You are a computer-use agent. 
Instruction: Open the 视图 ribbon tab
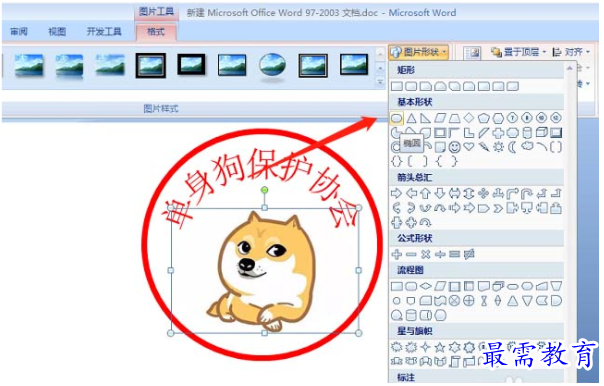click(x=57, y=32)
